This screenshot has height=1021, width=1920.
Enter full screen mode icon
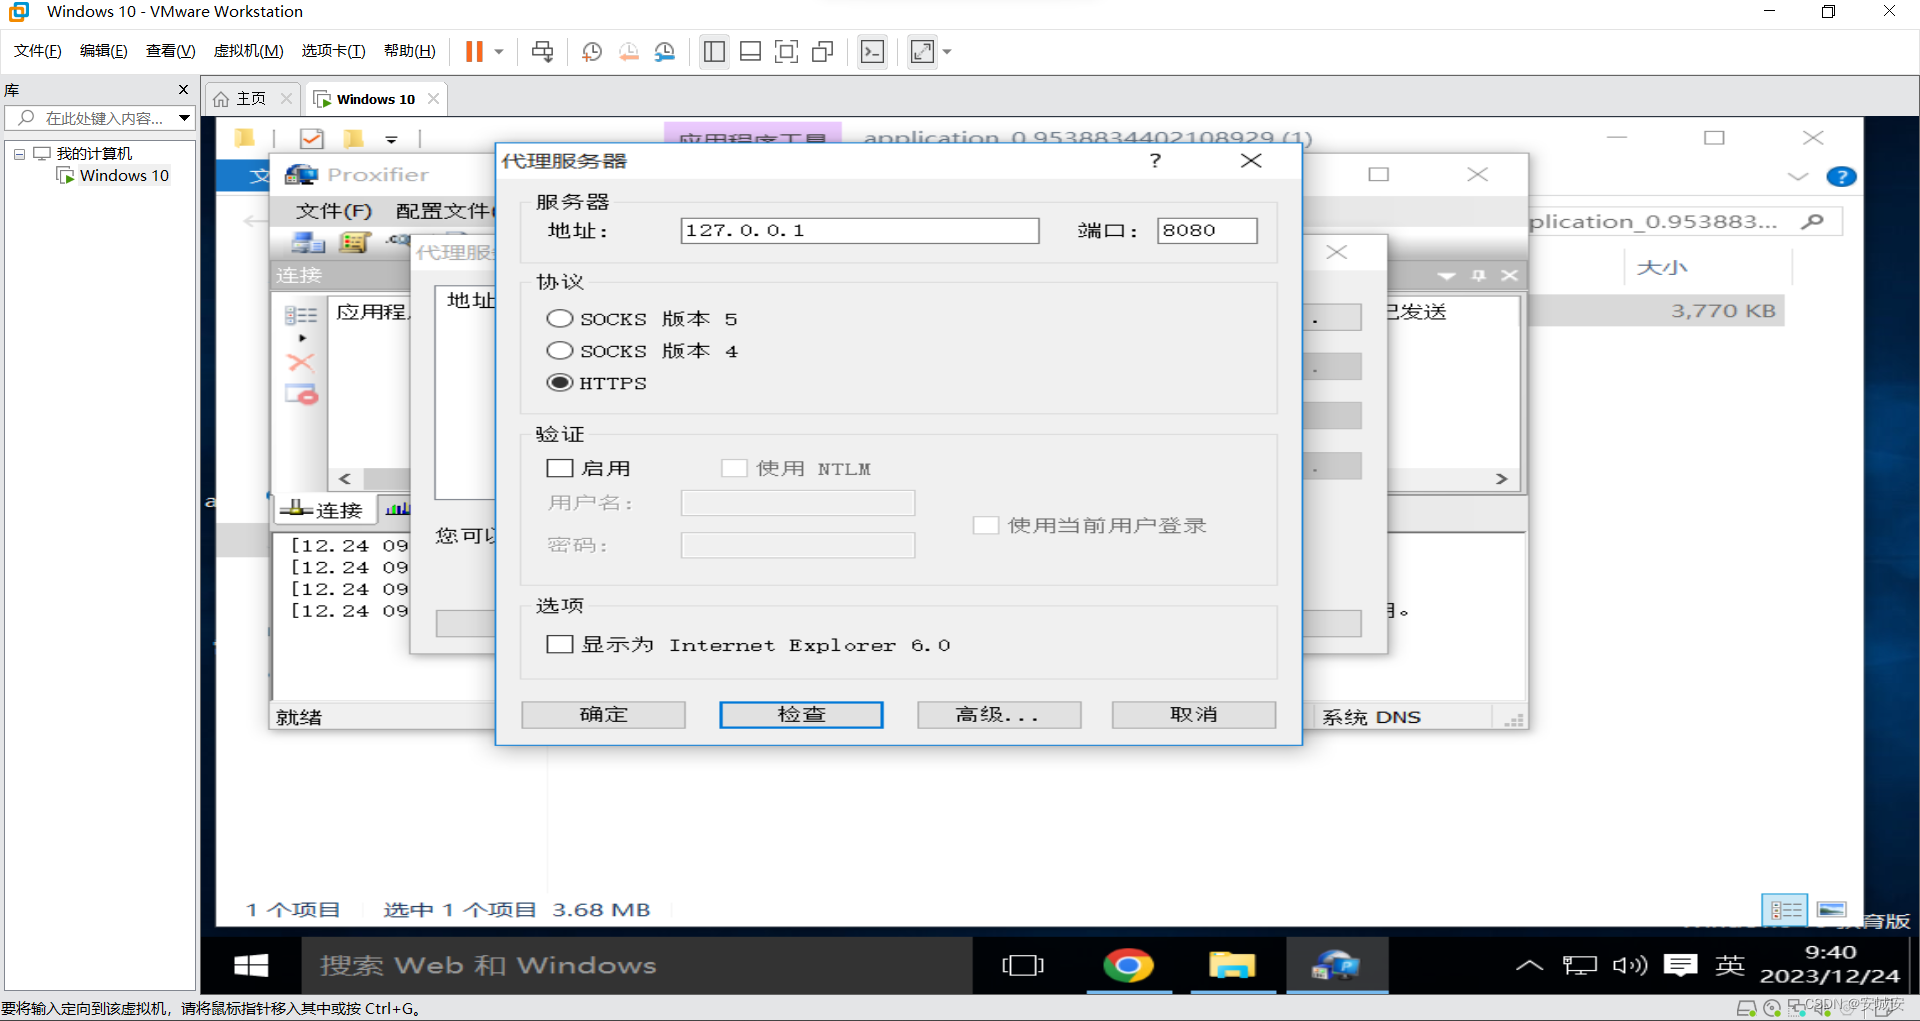(x=787, y=51)
